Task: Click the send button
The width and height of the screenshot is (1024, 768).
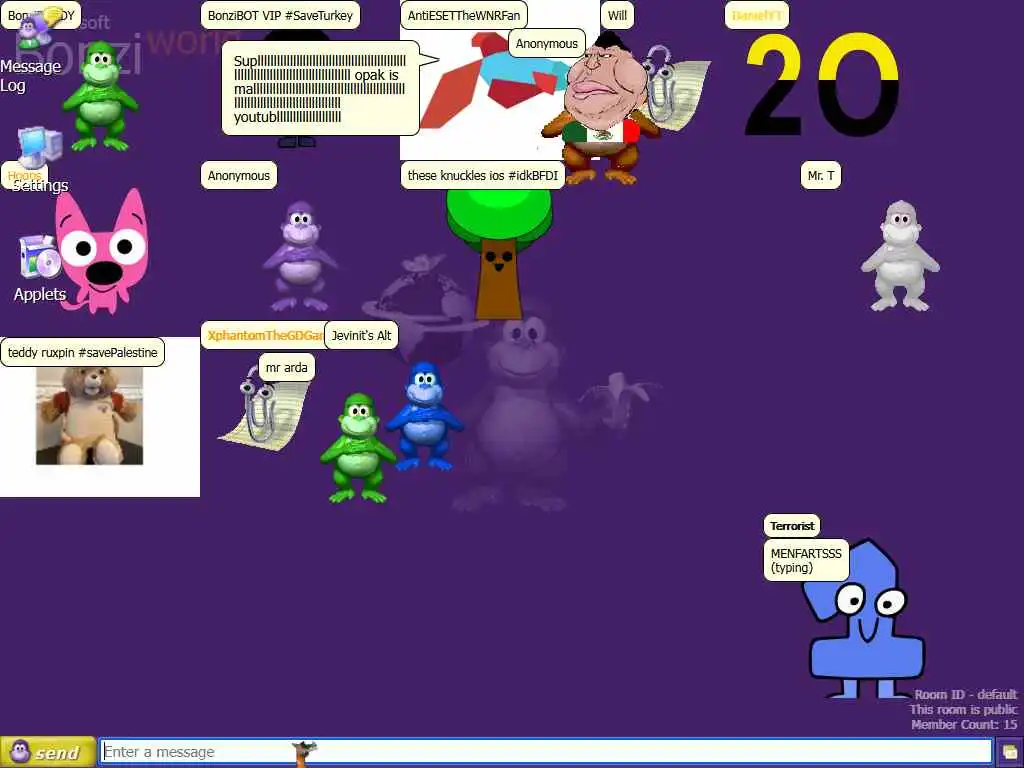Action: coord(48,752)
